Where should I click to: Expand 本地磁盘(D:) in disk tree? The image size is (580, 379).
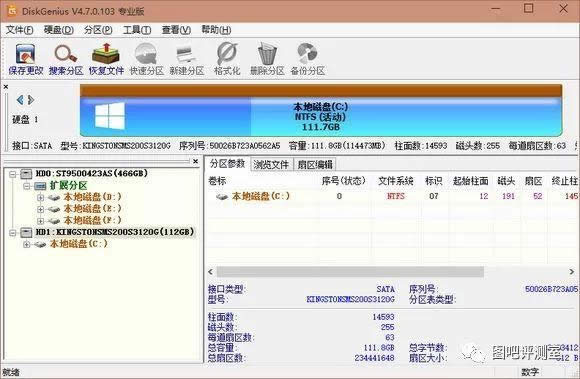pos(40,197)
